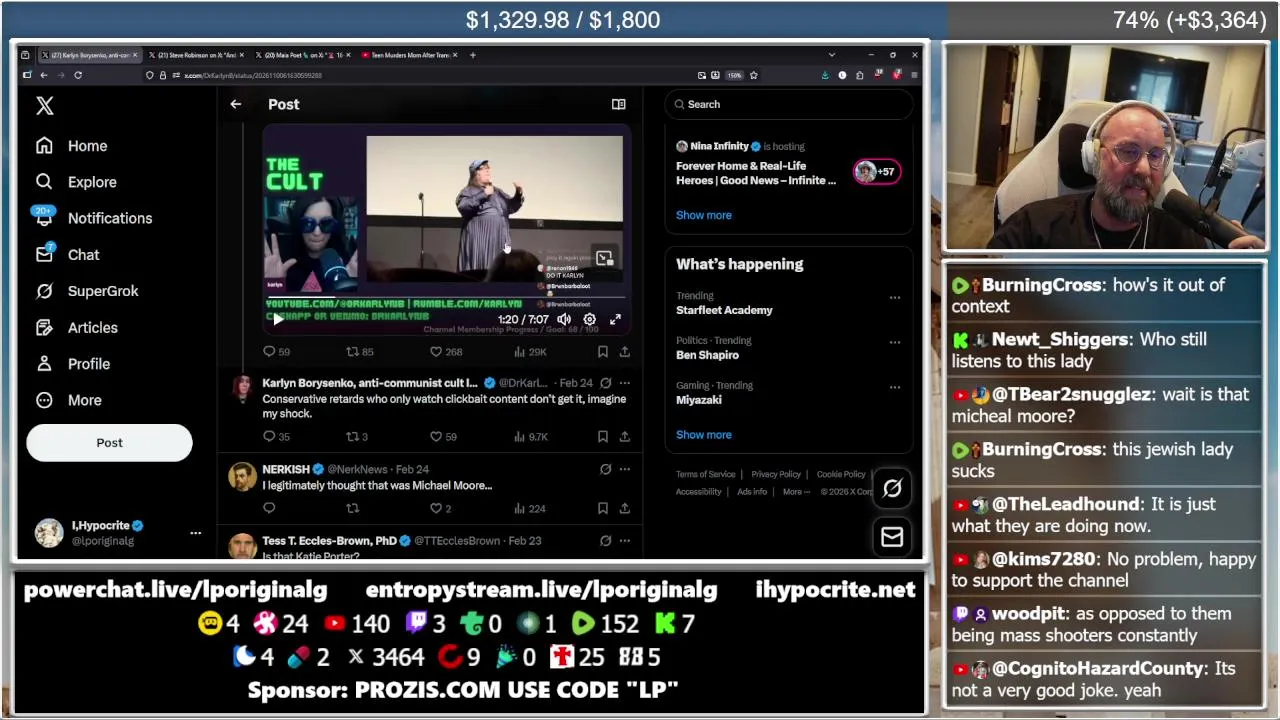Screen dimensions: 1280x720
Task: Join Nina Infinity's space with +57 listeners
Action: [877, 172]
